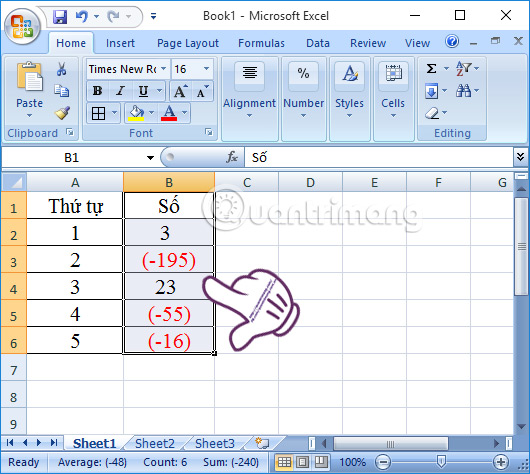Open the Name Box dropdown
The image size is (530, 474).
150,158
